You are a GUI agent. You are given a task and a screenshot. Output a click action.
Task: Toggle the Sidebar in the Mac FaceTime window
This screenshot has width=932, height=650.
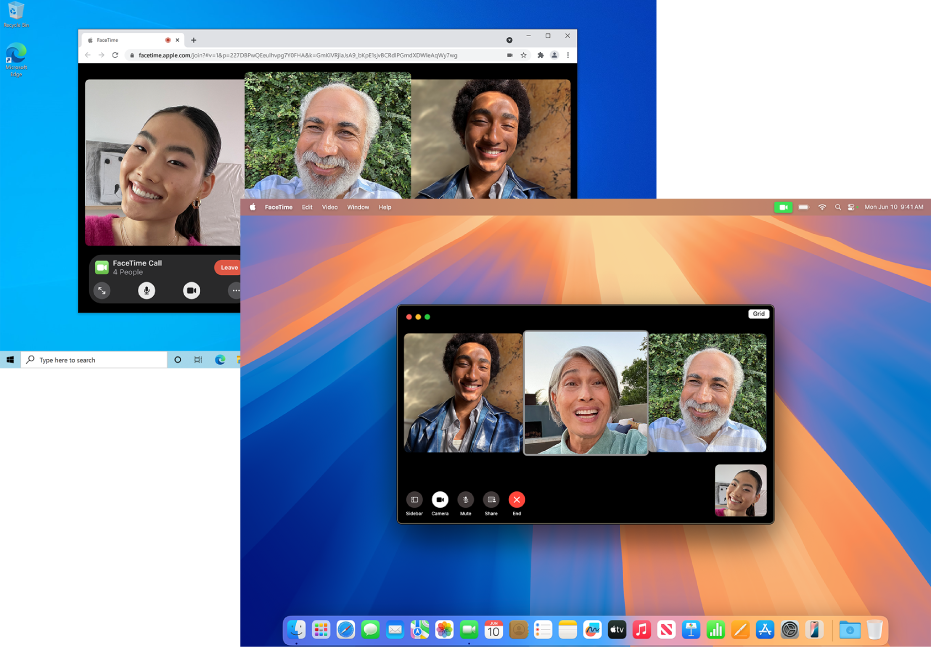414,500
